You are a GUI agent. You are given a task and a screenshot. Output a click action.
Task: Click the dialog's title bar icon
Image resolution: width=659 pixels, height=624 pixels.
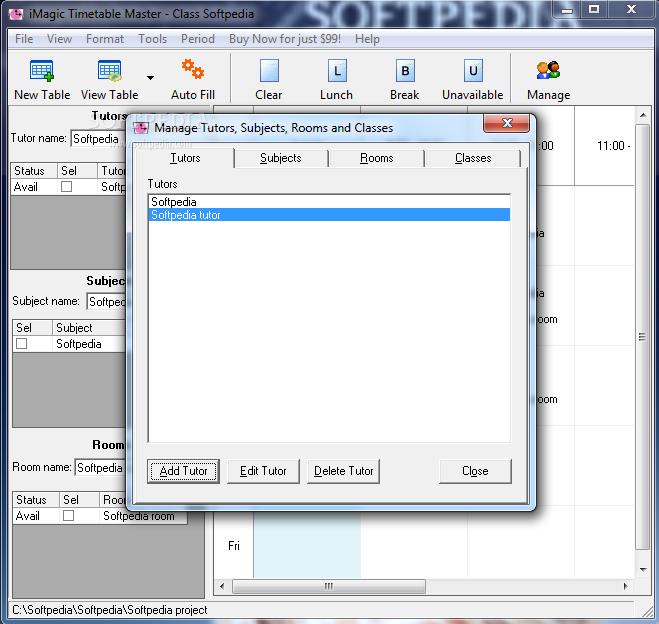[141, 128]
